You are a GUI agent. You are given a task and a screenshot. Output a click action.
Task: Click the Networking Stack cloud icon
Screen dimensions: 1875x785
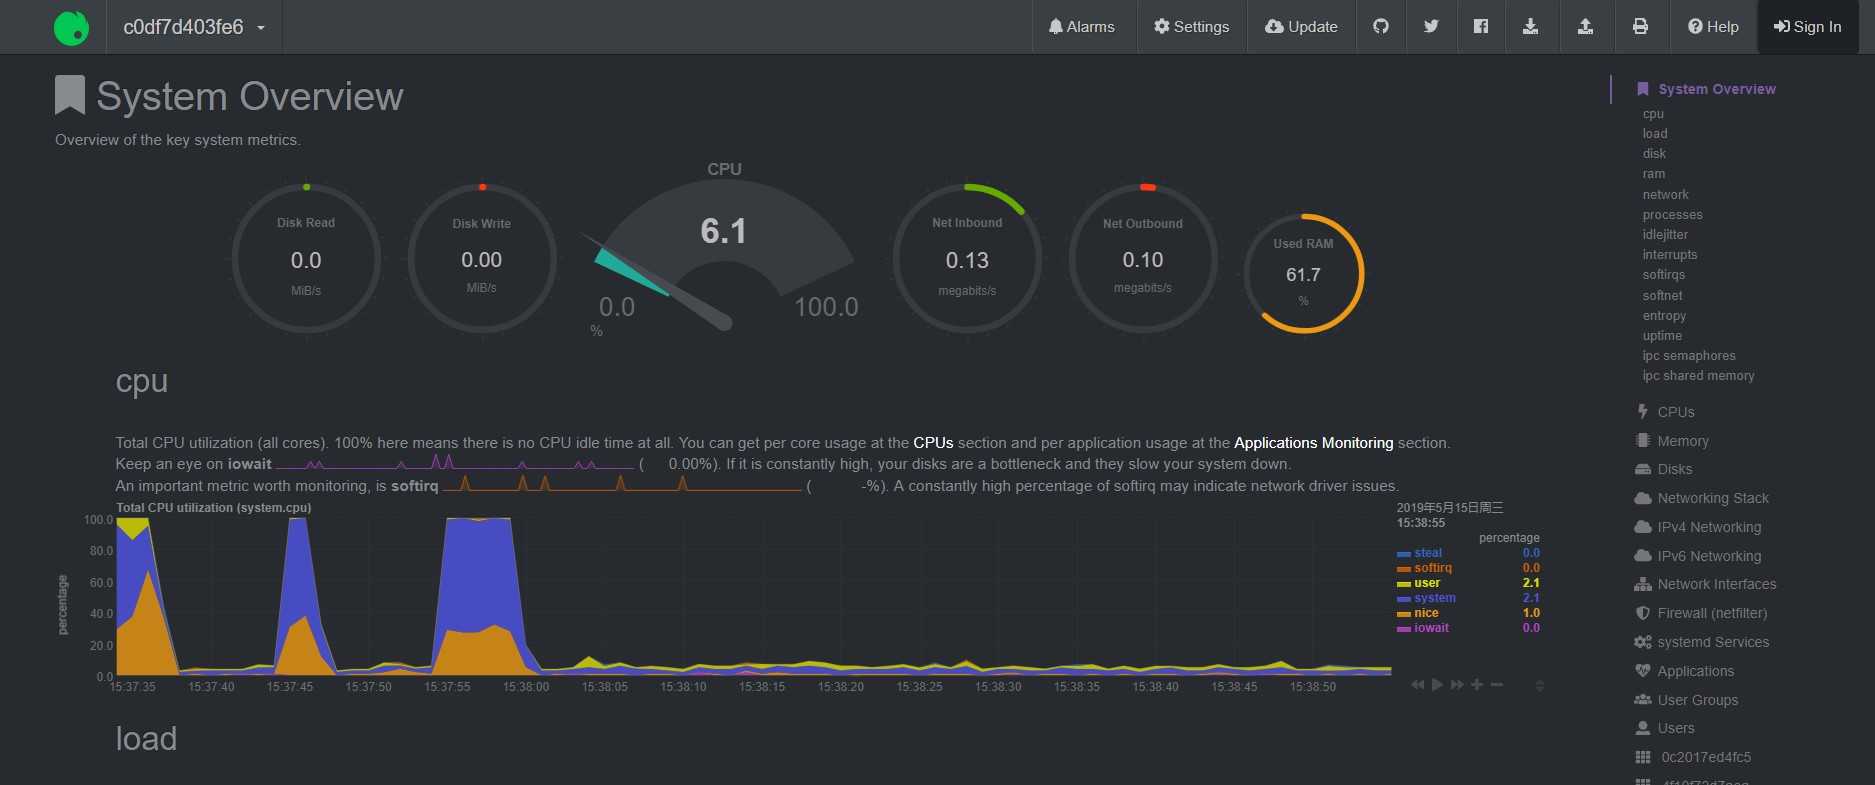click(1642, 498)
